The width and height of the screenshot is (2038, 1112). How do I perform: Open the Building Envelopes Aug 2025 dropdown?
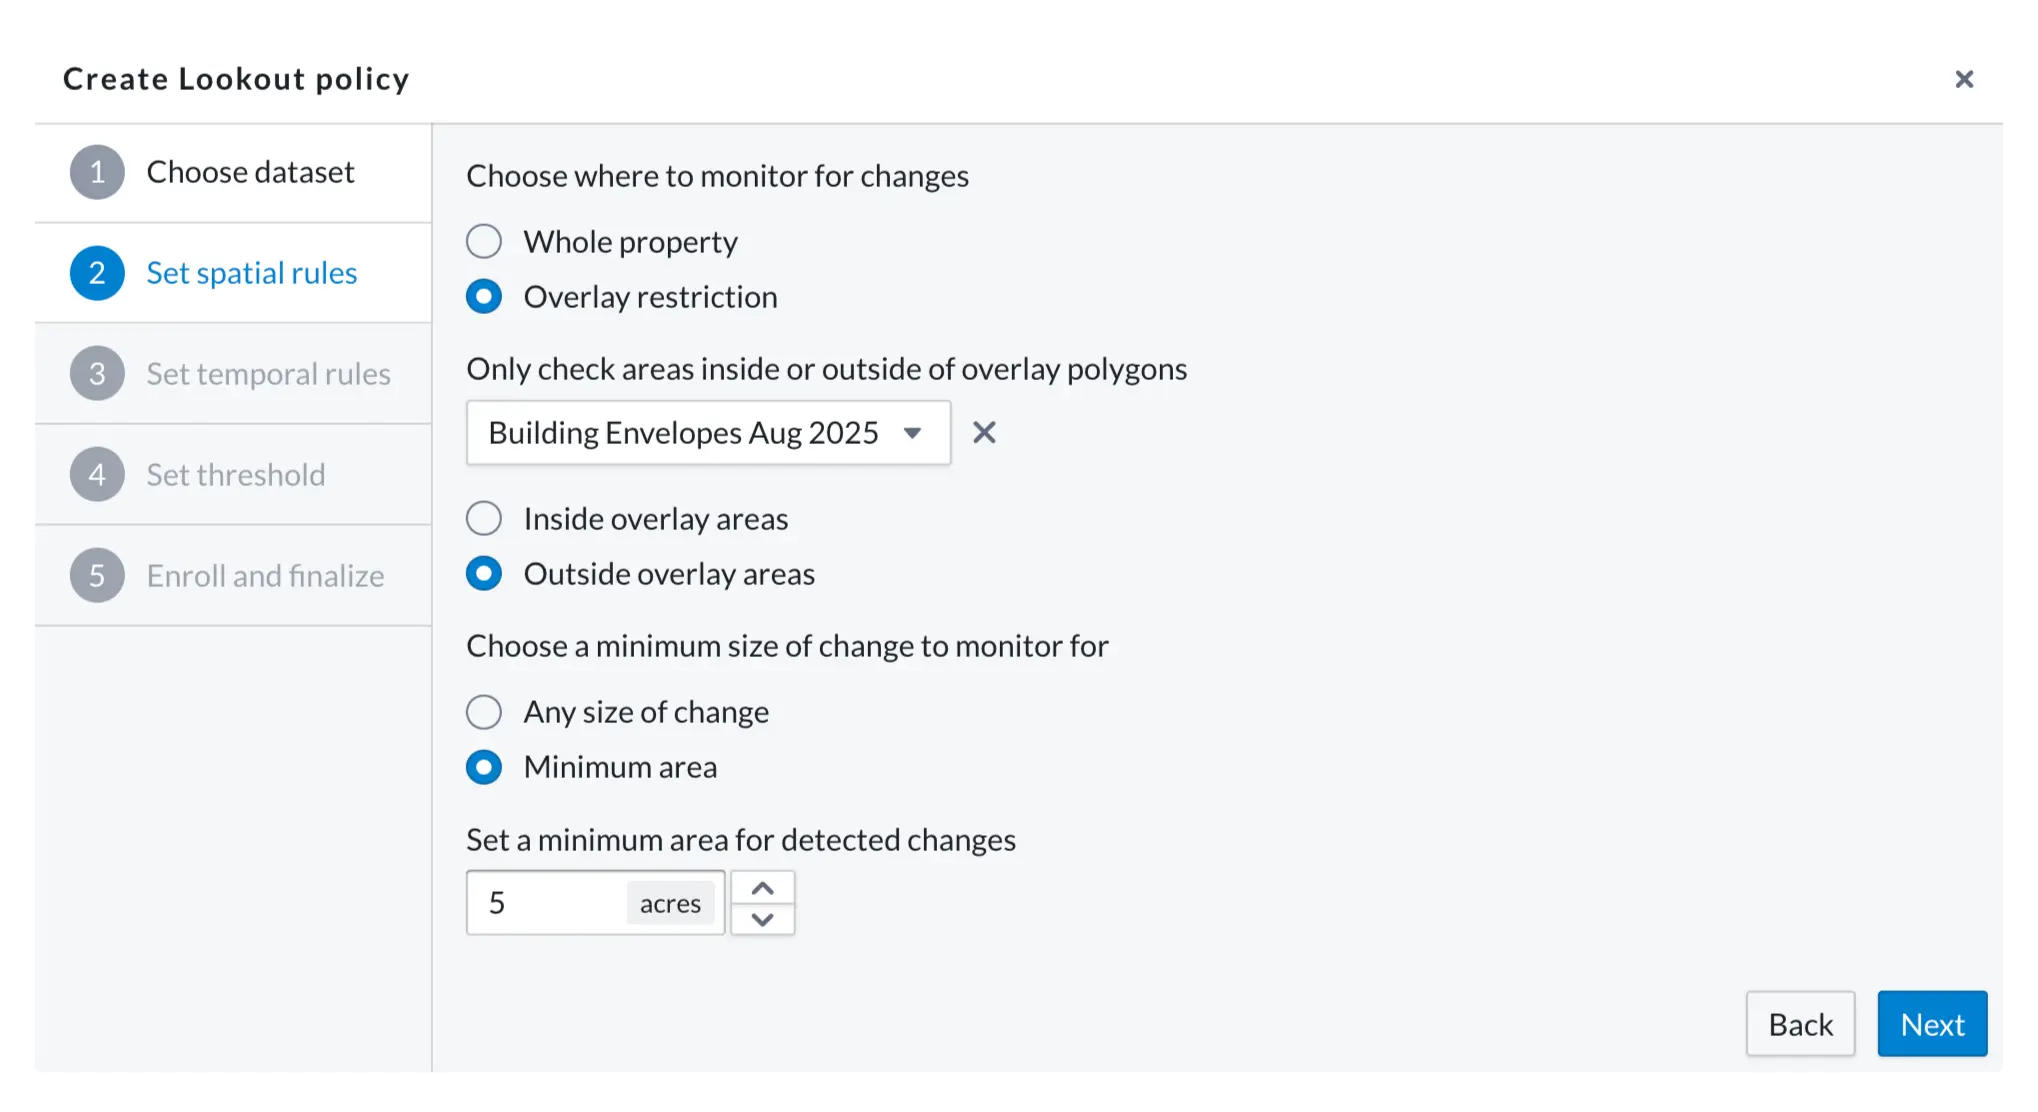pos(708,433)
